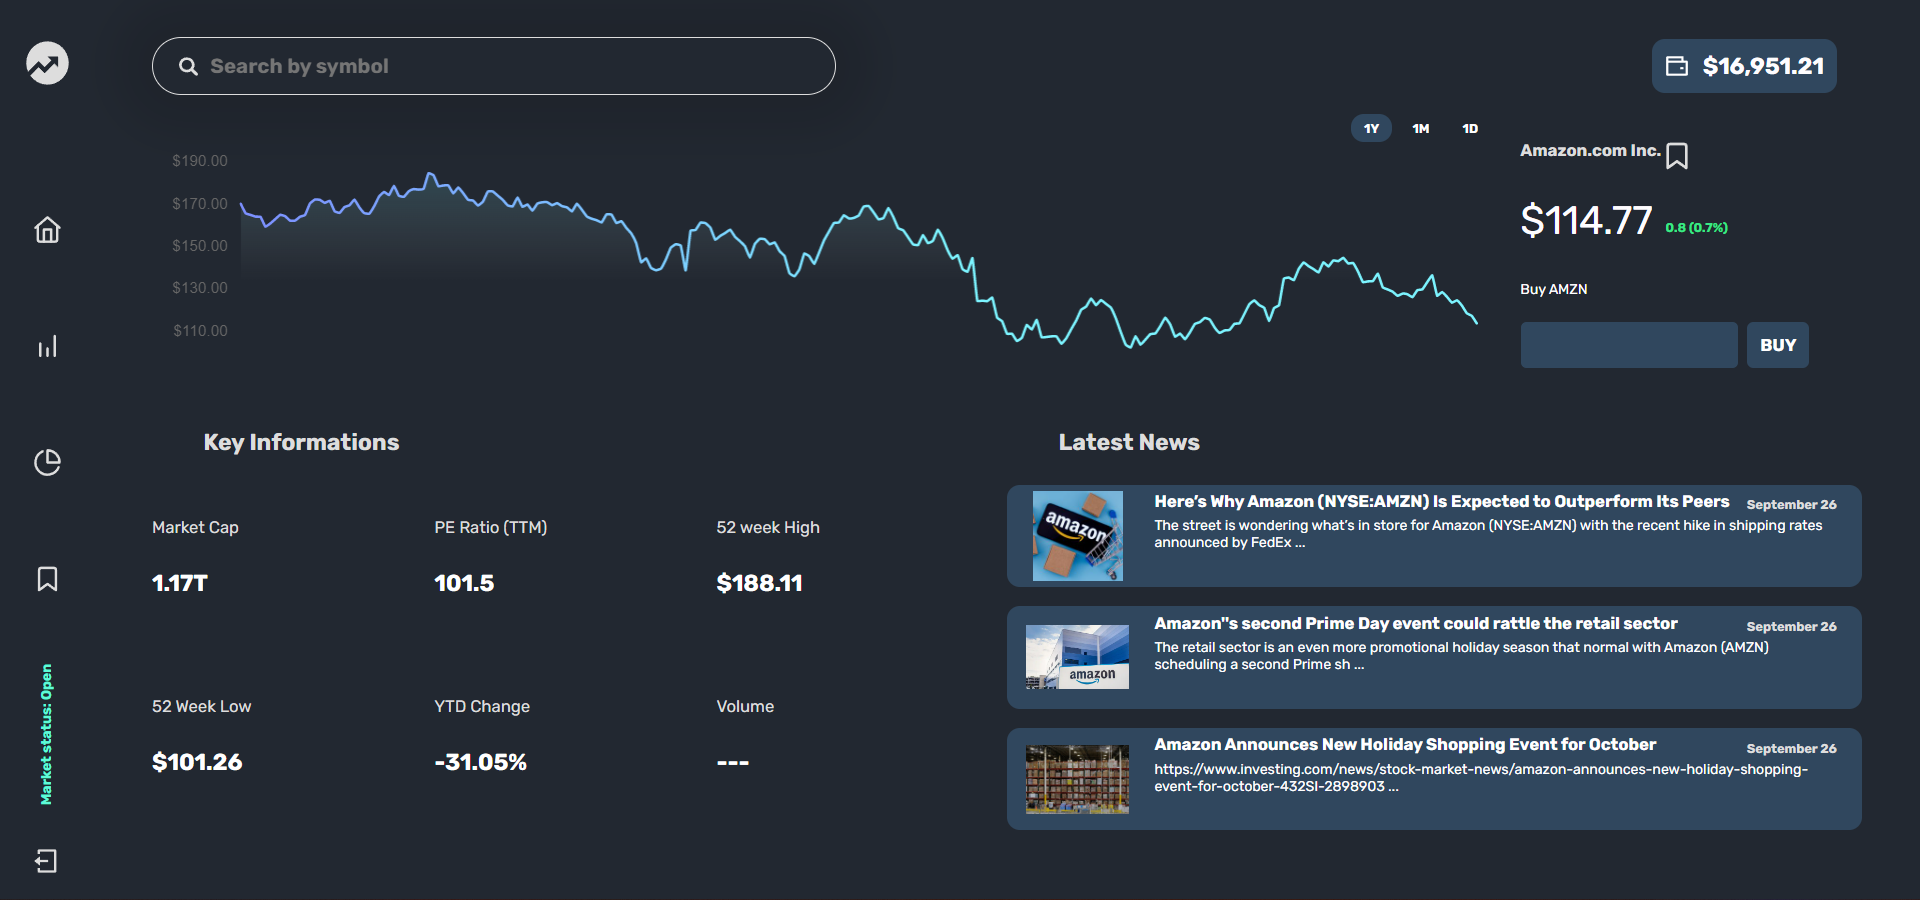Image resolution: width=1920 pixels, height=900 pixels.
Task: Open news about Amazon outperforming peers
Action: (1434, 536)
